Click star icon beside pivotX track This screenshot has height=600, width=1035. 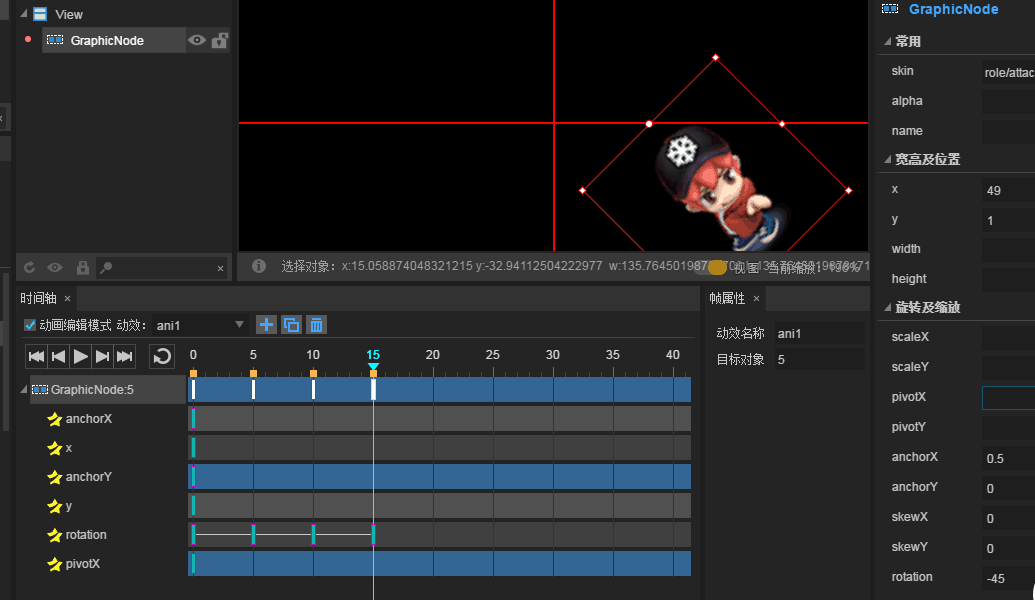click(x=55, y=564)
